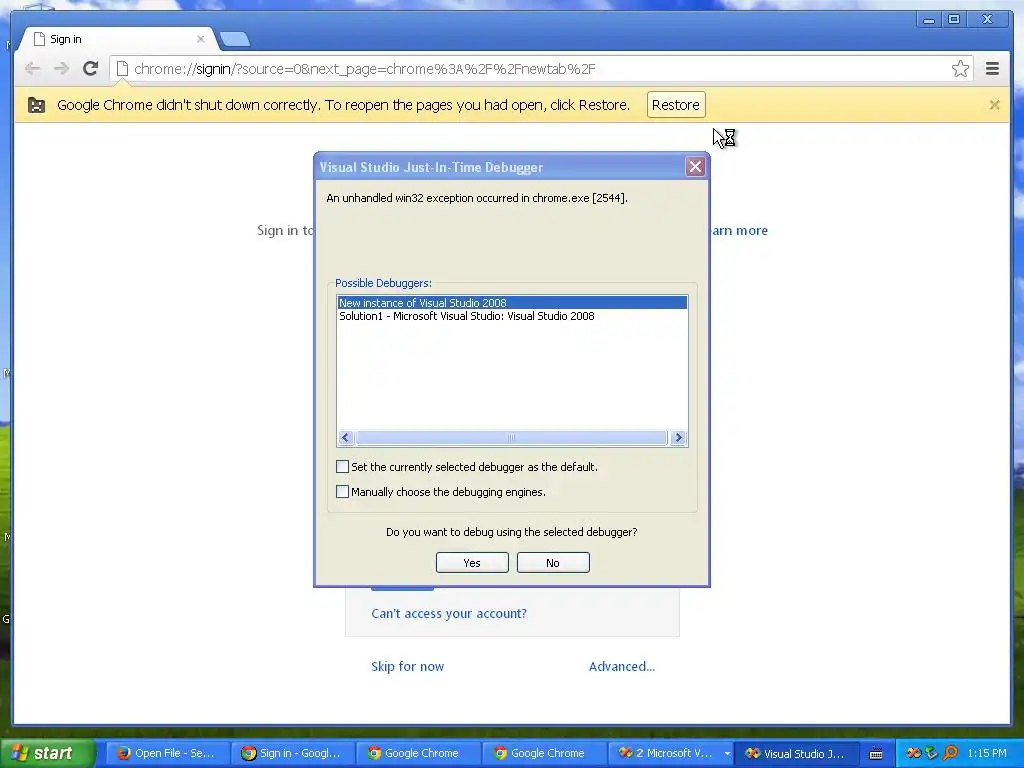Image resolution: width=1024 pixels, height=768 pixels.
Task: Maximize the Chrome window
Action: point(953,20)
